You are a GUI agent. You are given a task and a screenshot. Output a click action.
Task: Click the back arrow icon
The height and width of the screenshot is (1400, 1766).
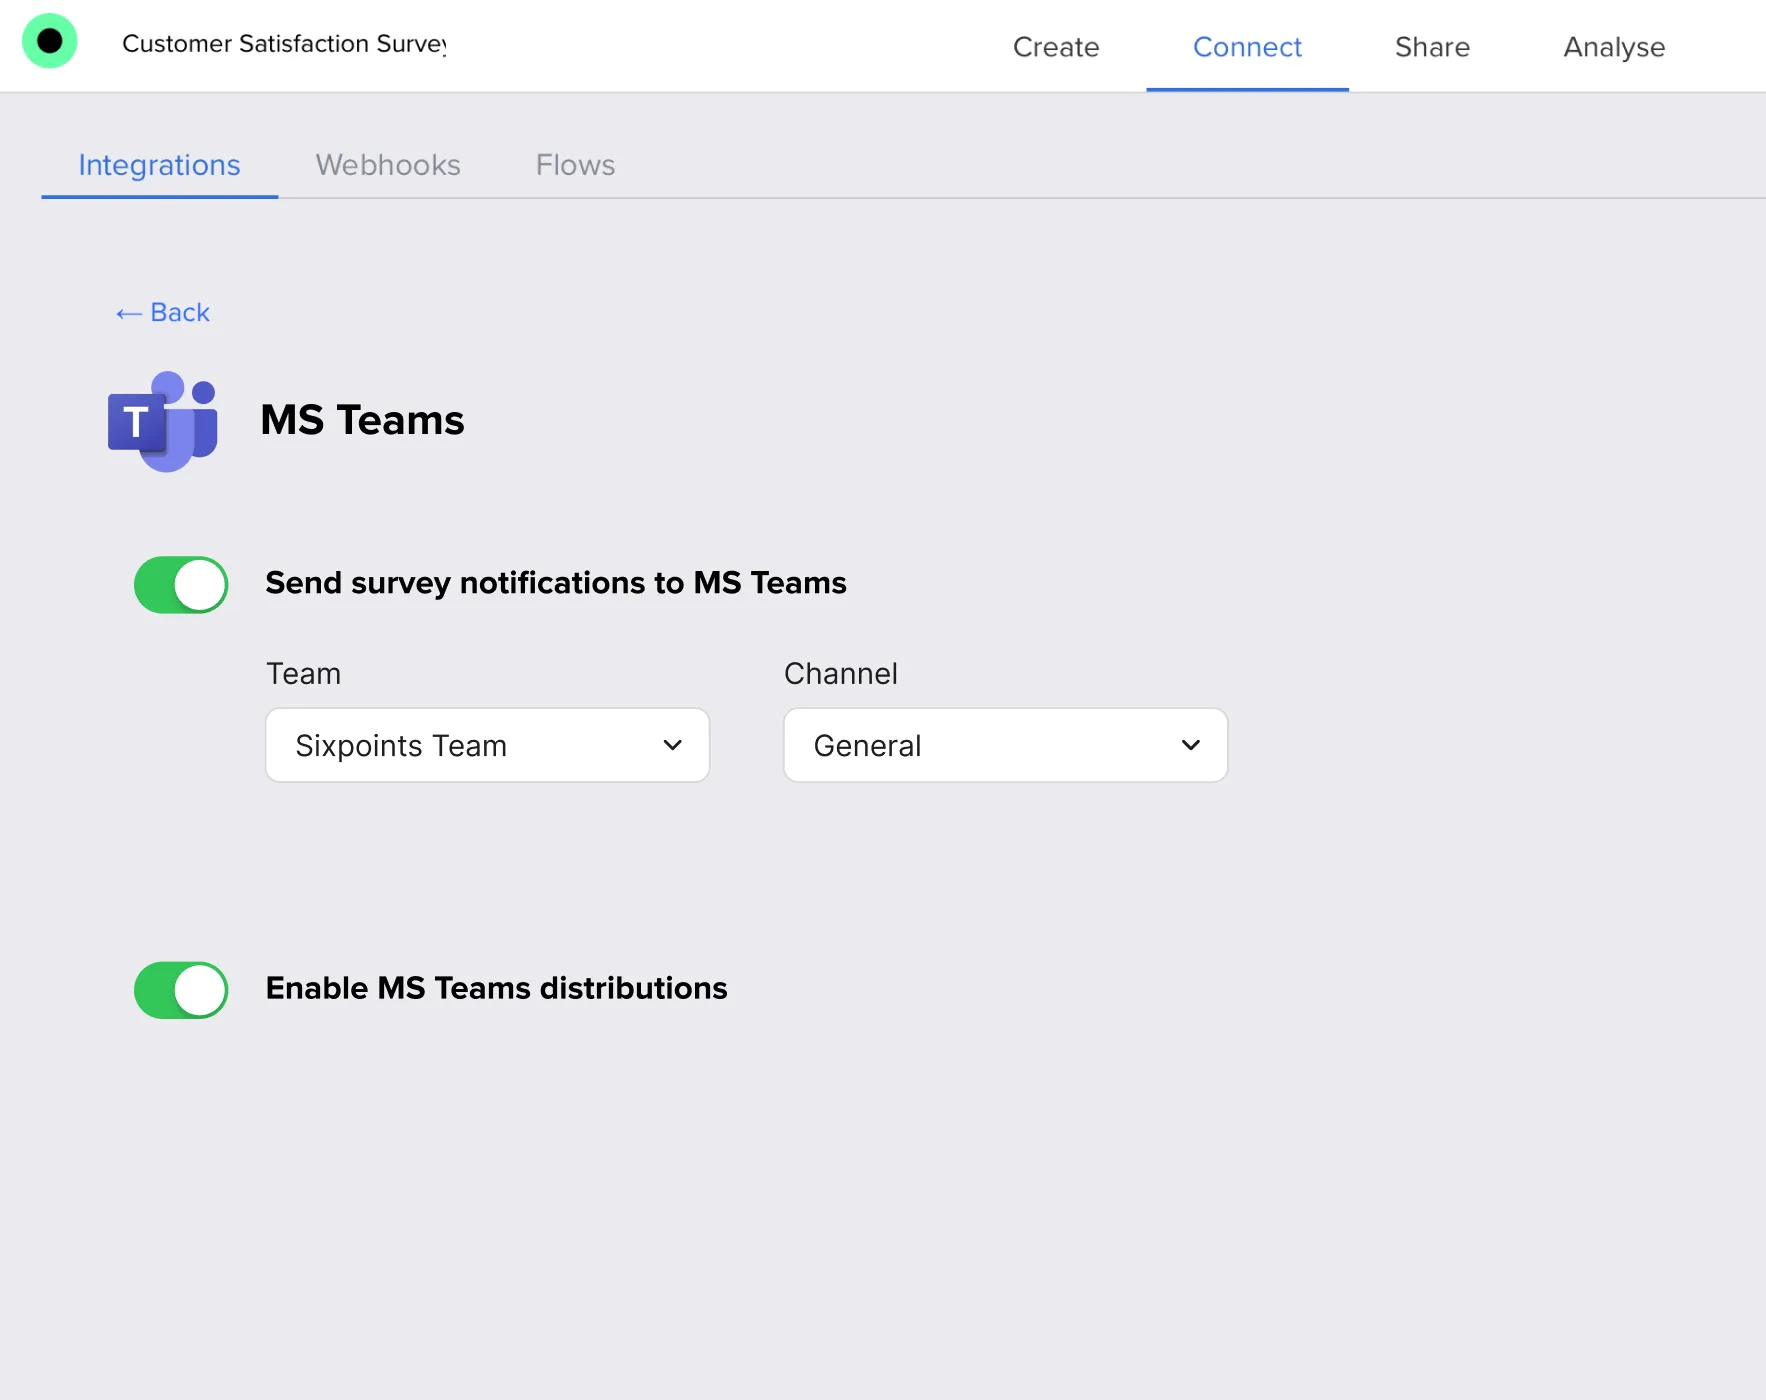pos(126,312)
